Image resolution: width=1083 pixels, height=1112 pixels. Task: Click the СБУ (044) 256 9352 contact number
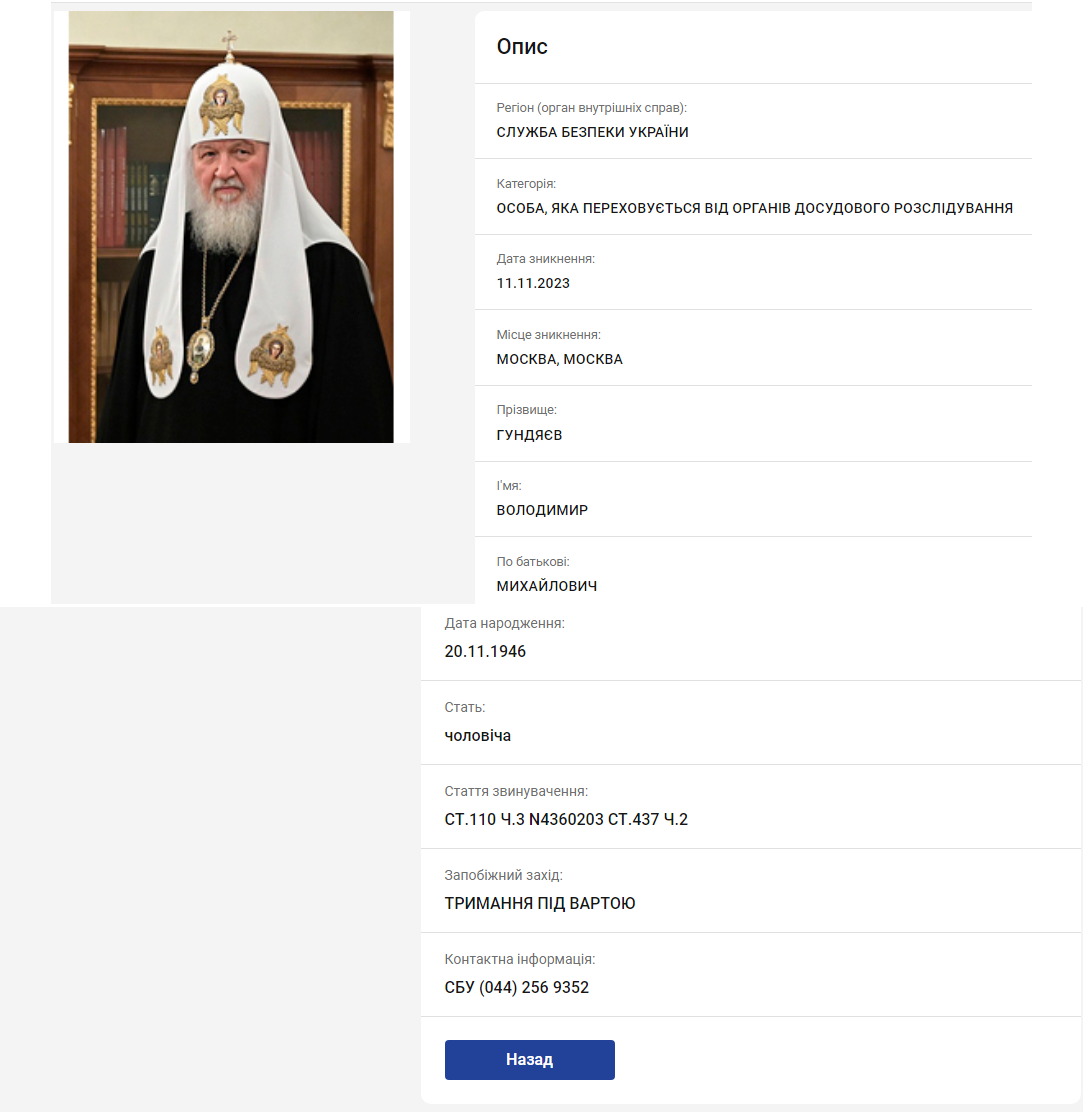click(516, 988)
